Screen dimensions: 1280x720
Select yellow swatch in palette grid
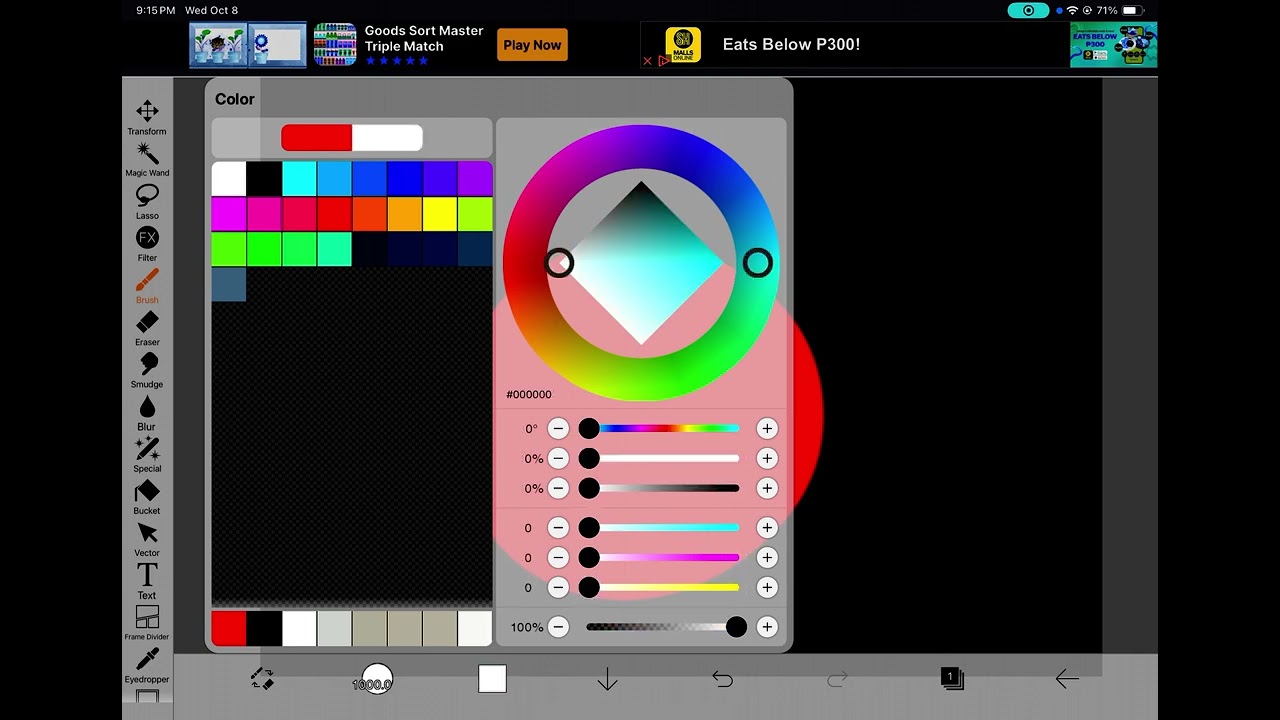[x=440, y=214]
